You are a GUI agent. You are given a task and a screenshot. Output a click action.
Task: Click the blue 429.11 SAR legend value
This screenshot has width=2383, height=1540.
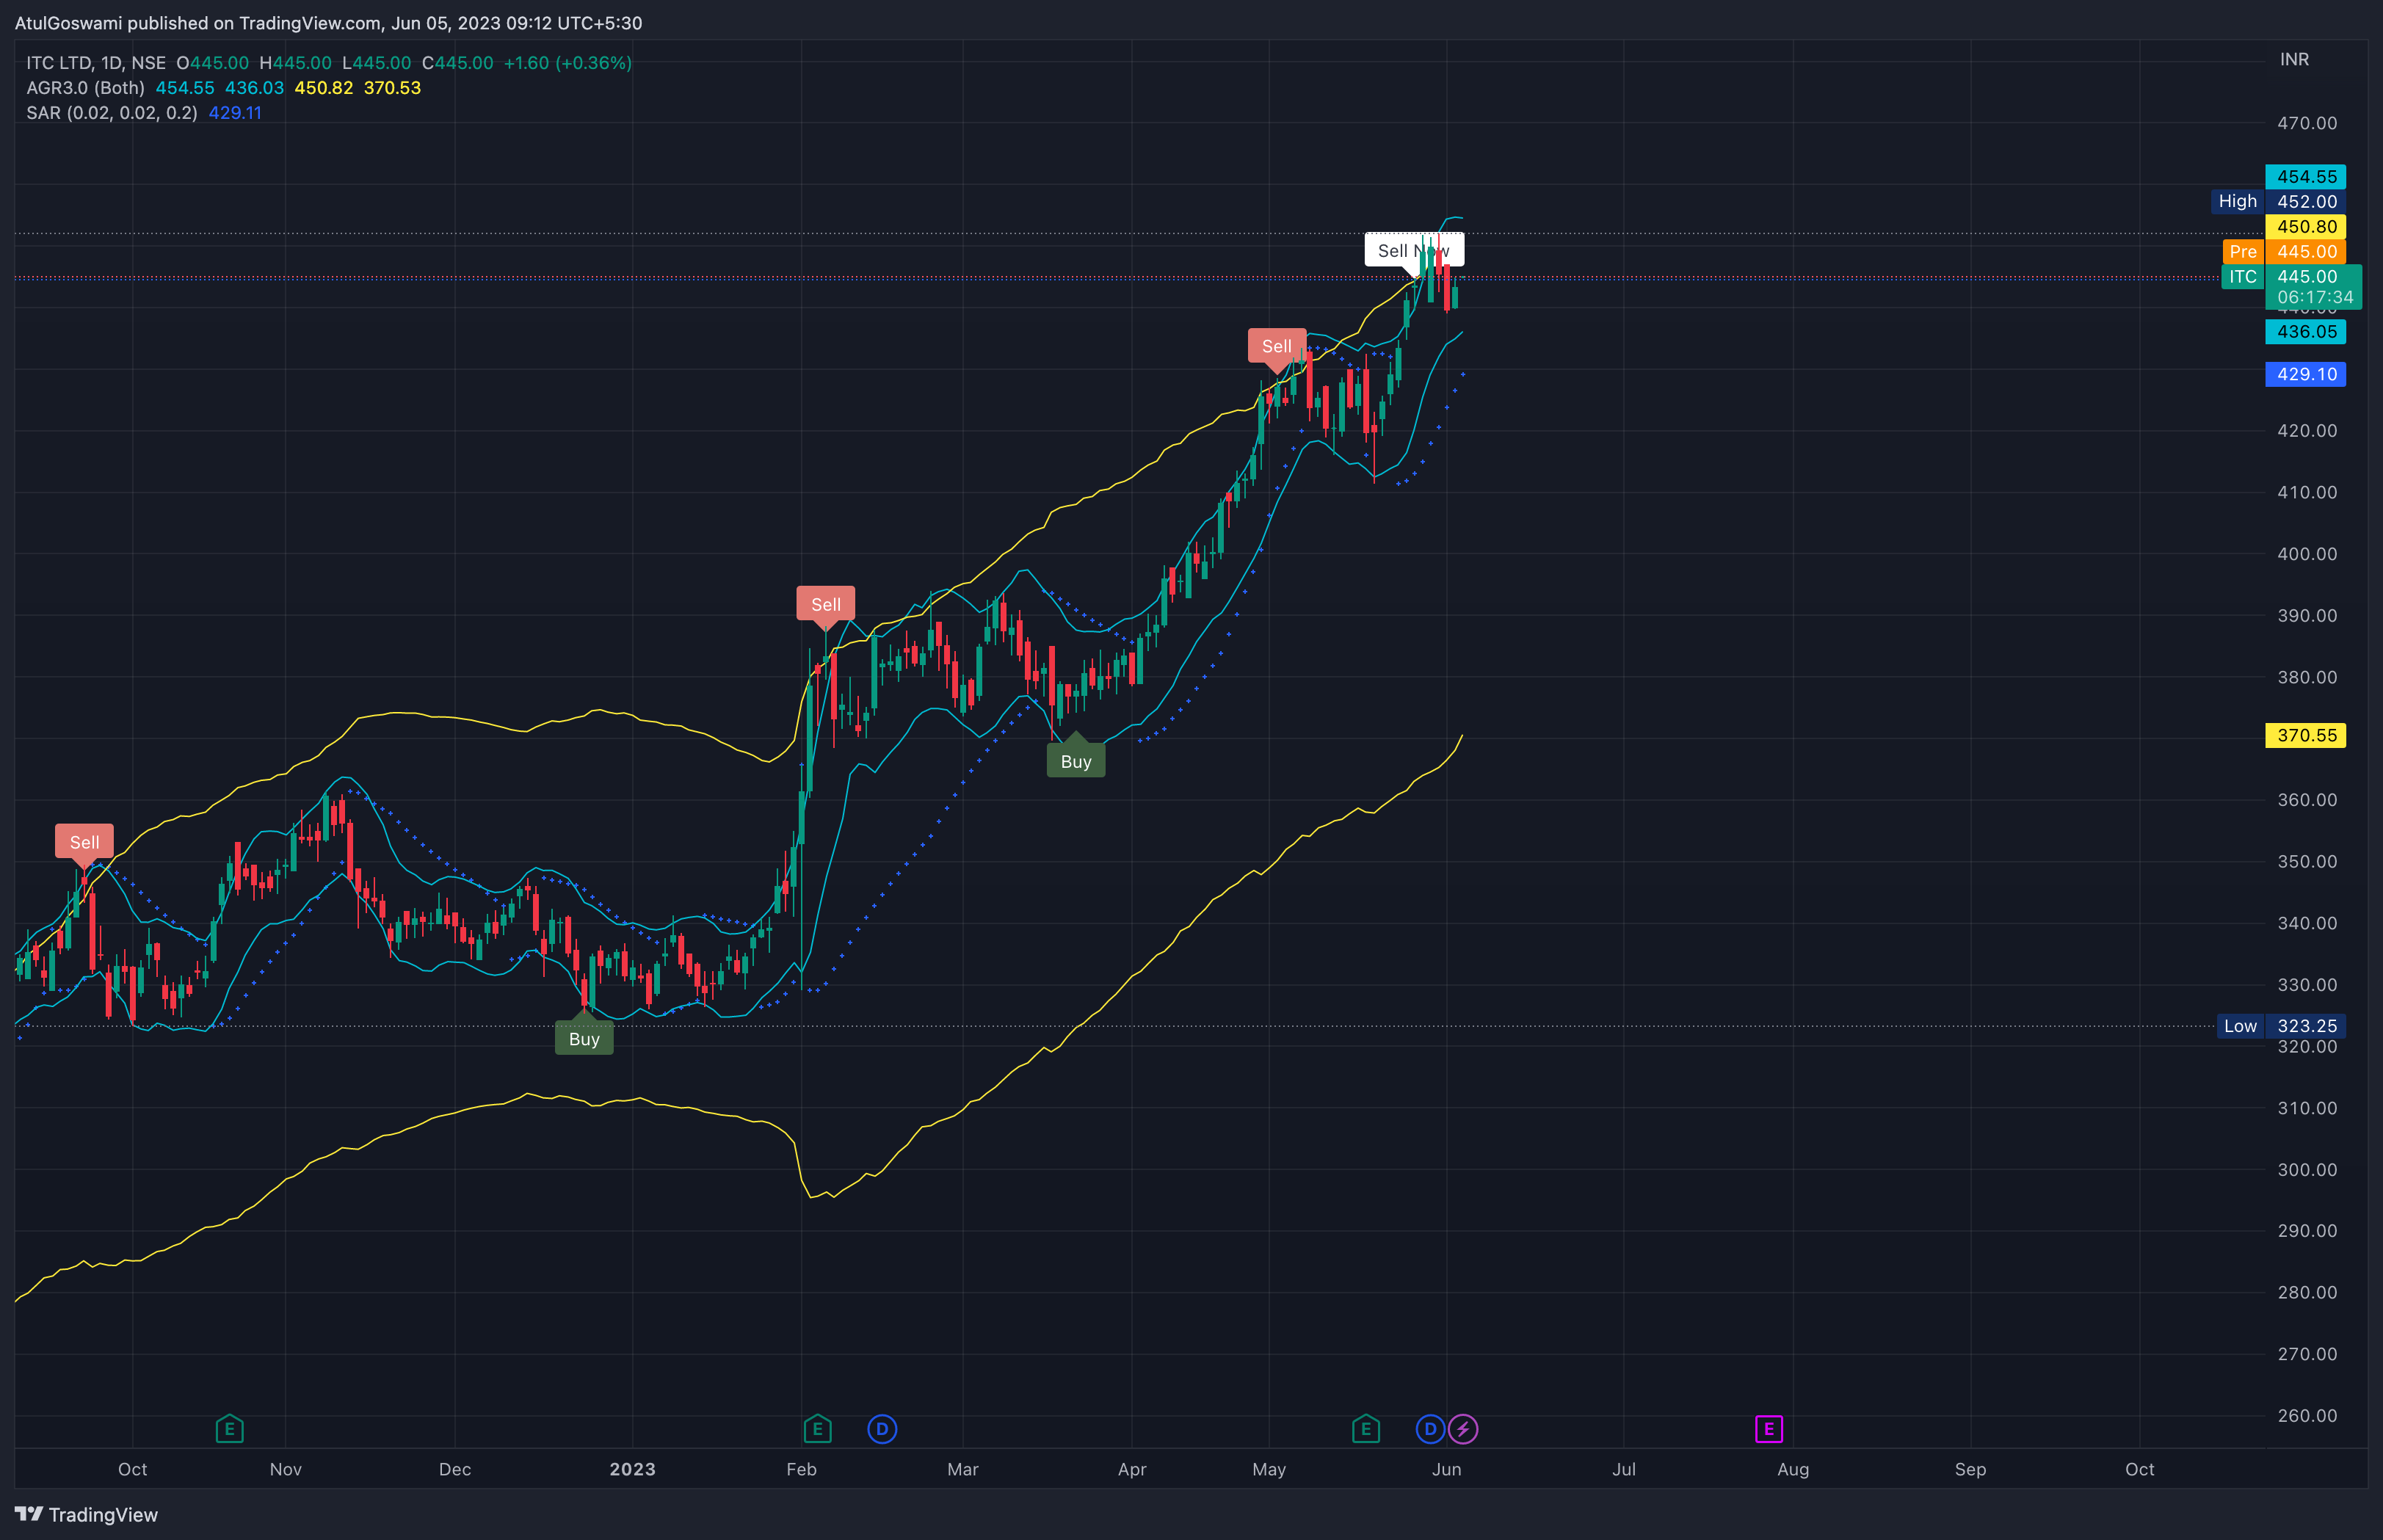[x=235, y=113]
